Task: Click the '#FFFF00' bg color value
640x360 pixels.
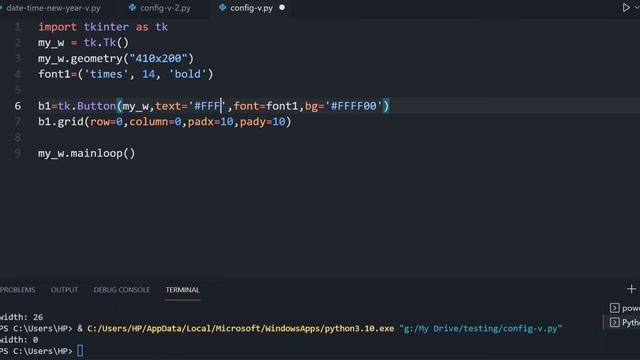Action: tap(354, 106)
